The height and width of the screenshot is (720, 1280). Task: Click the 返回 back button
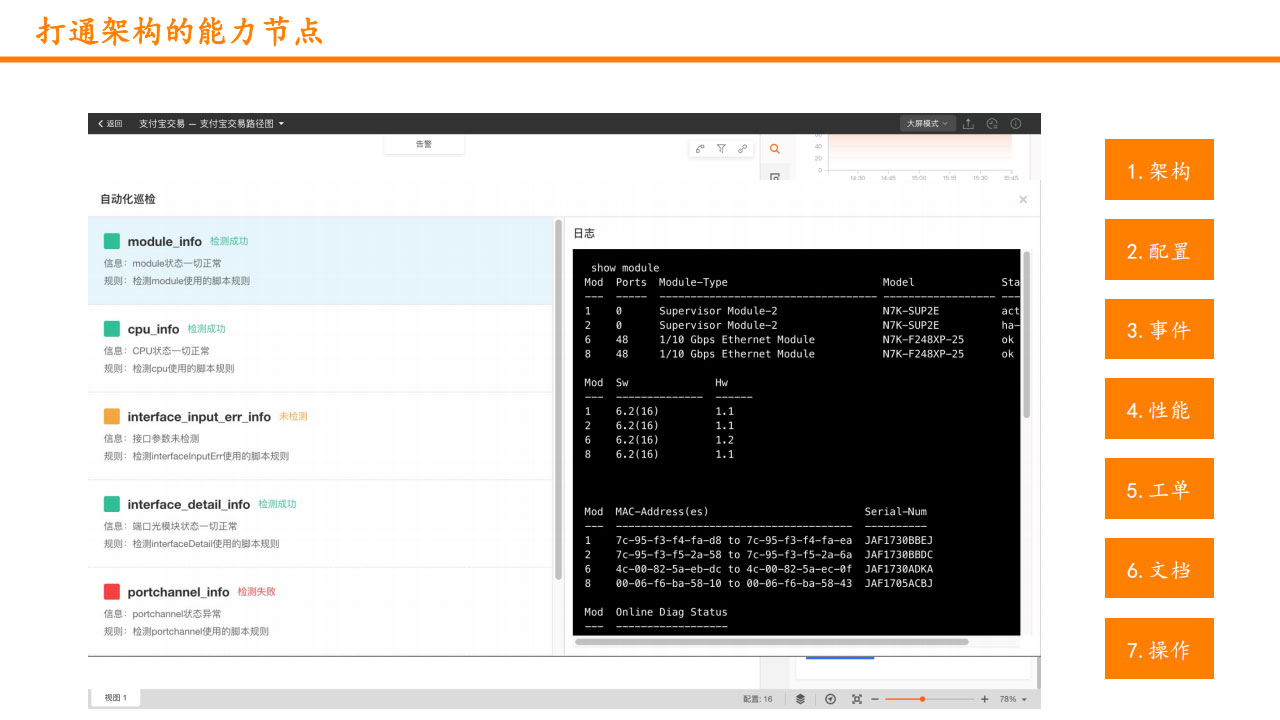[x=110, y=124]
